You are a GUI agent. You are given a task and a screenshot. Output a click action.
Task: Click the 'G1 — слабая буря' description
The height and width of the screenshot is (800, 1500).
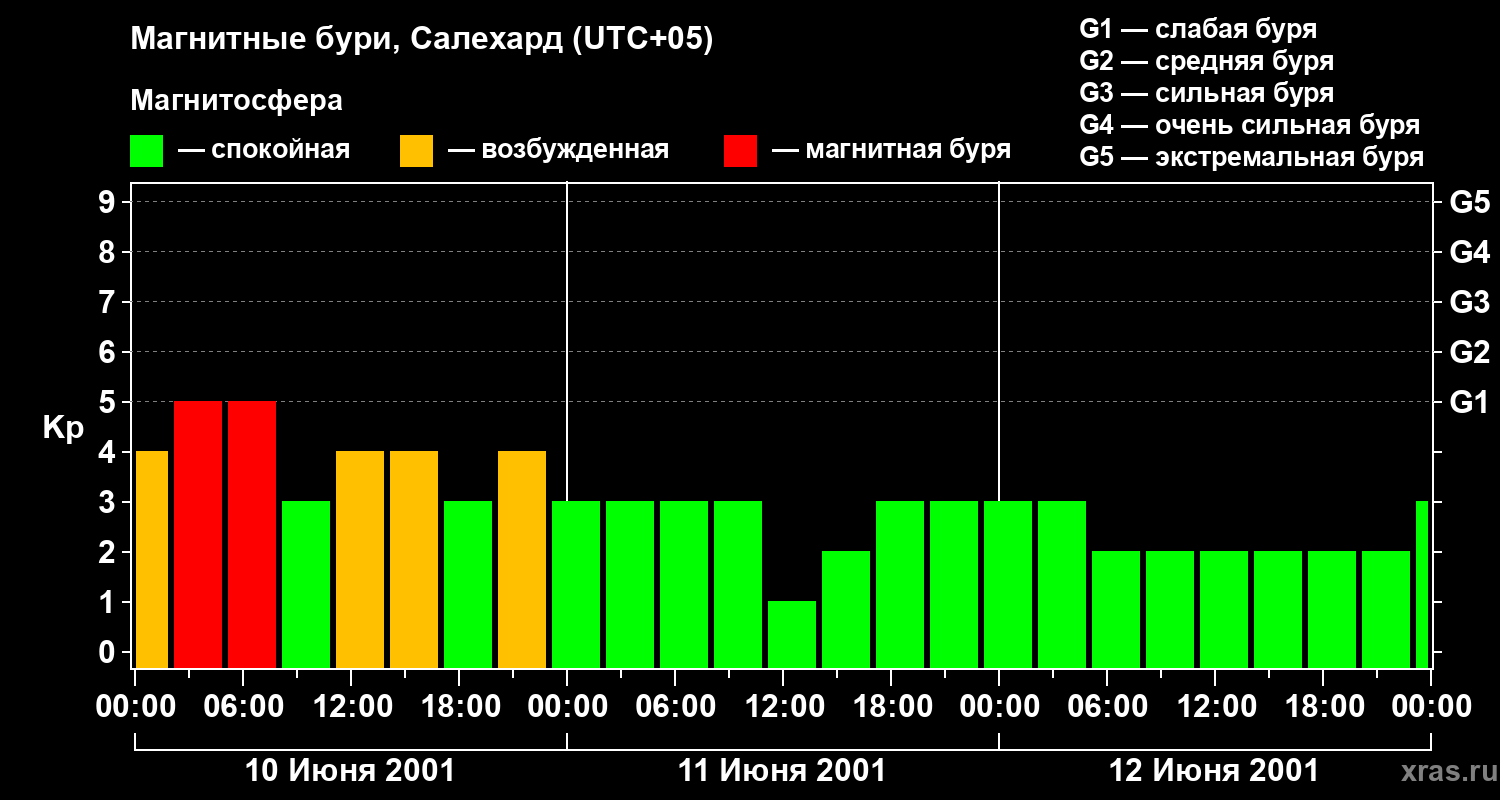point(1198,29)
